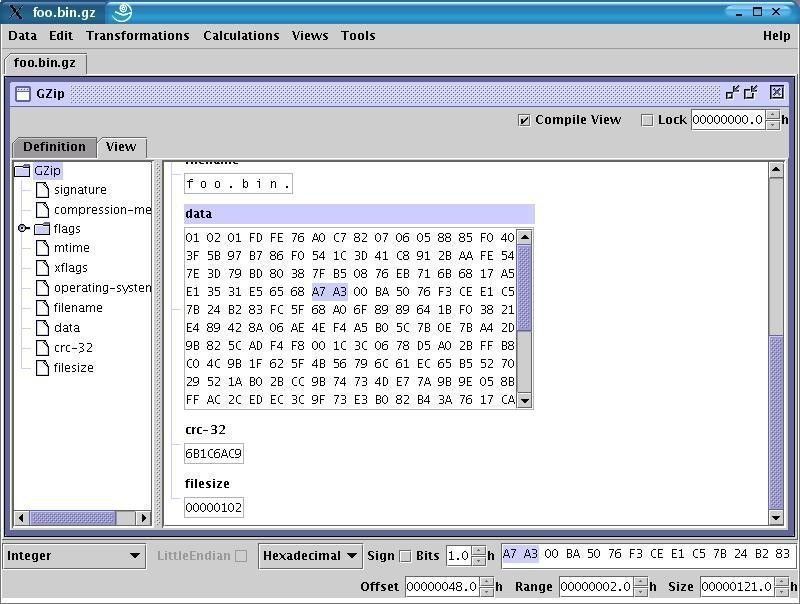Toggle the Sign checkbox in status bar

coord(404,555)
